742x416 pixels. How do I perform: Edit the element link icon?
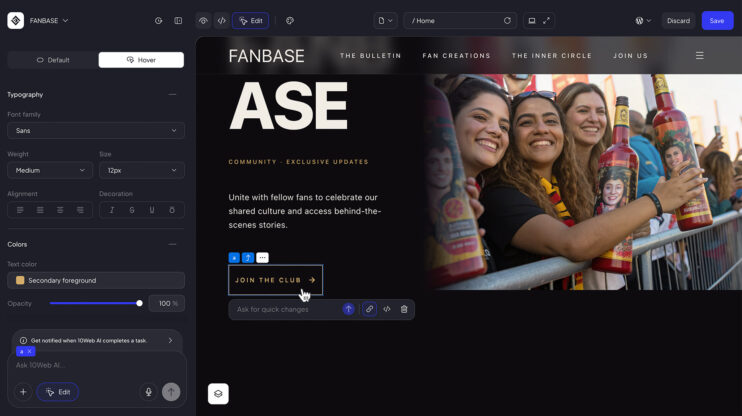[369, 309]
